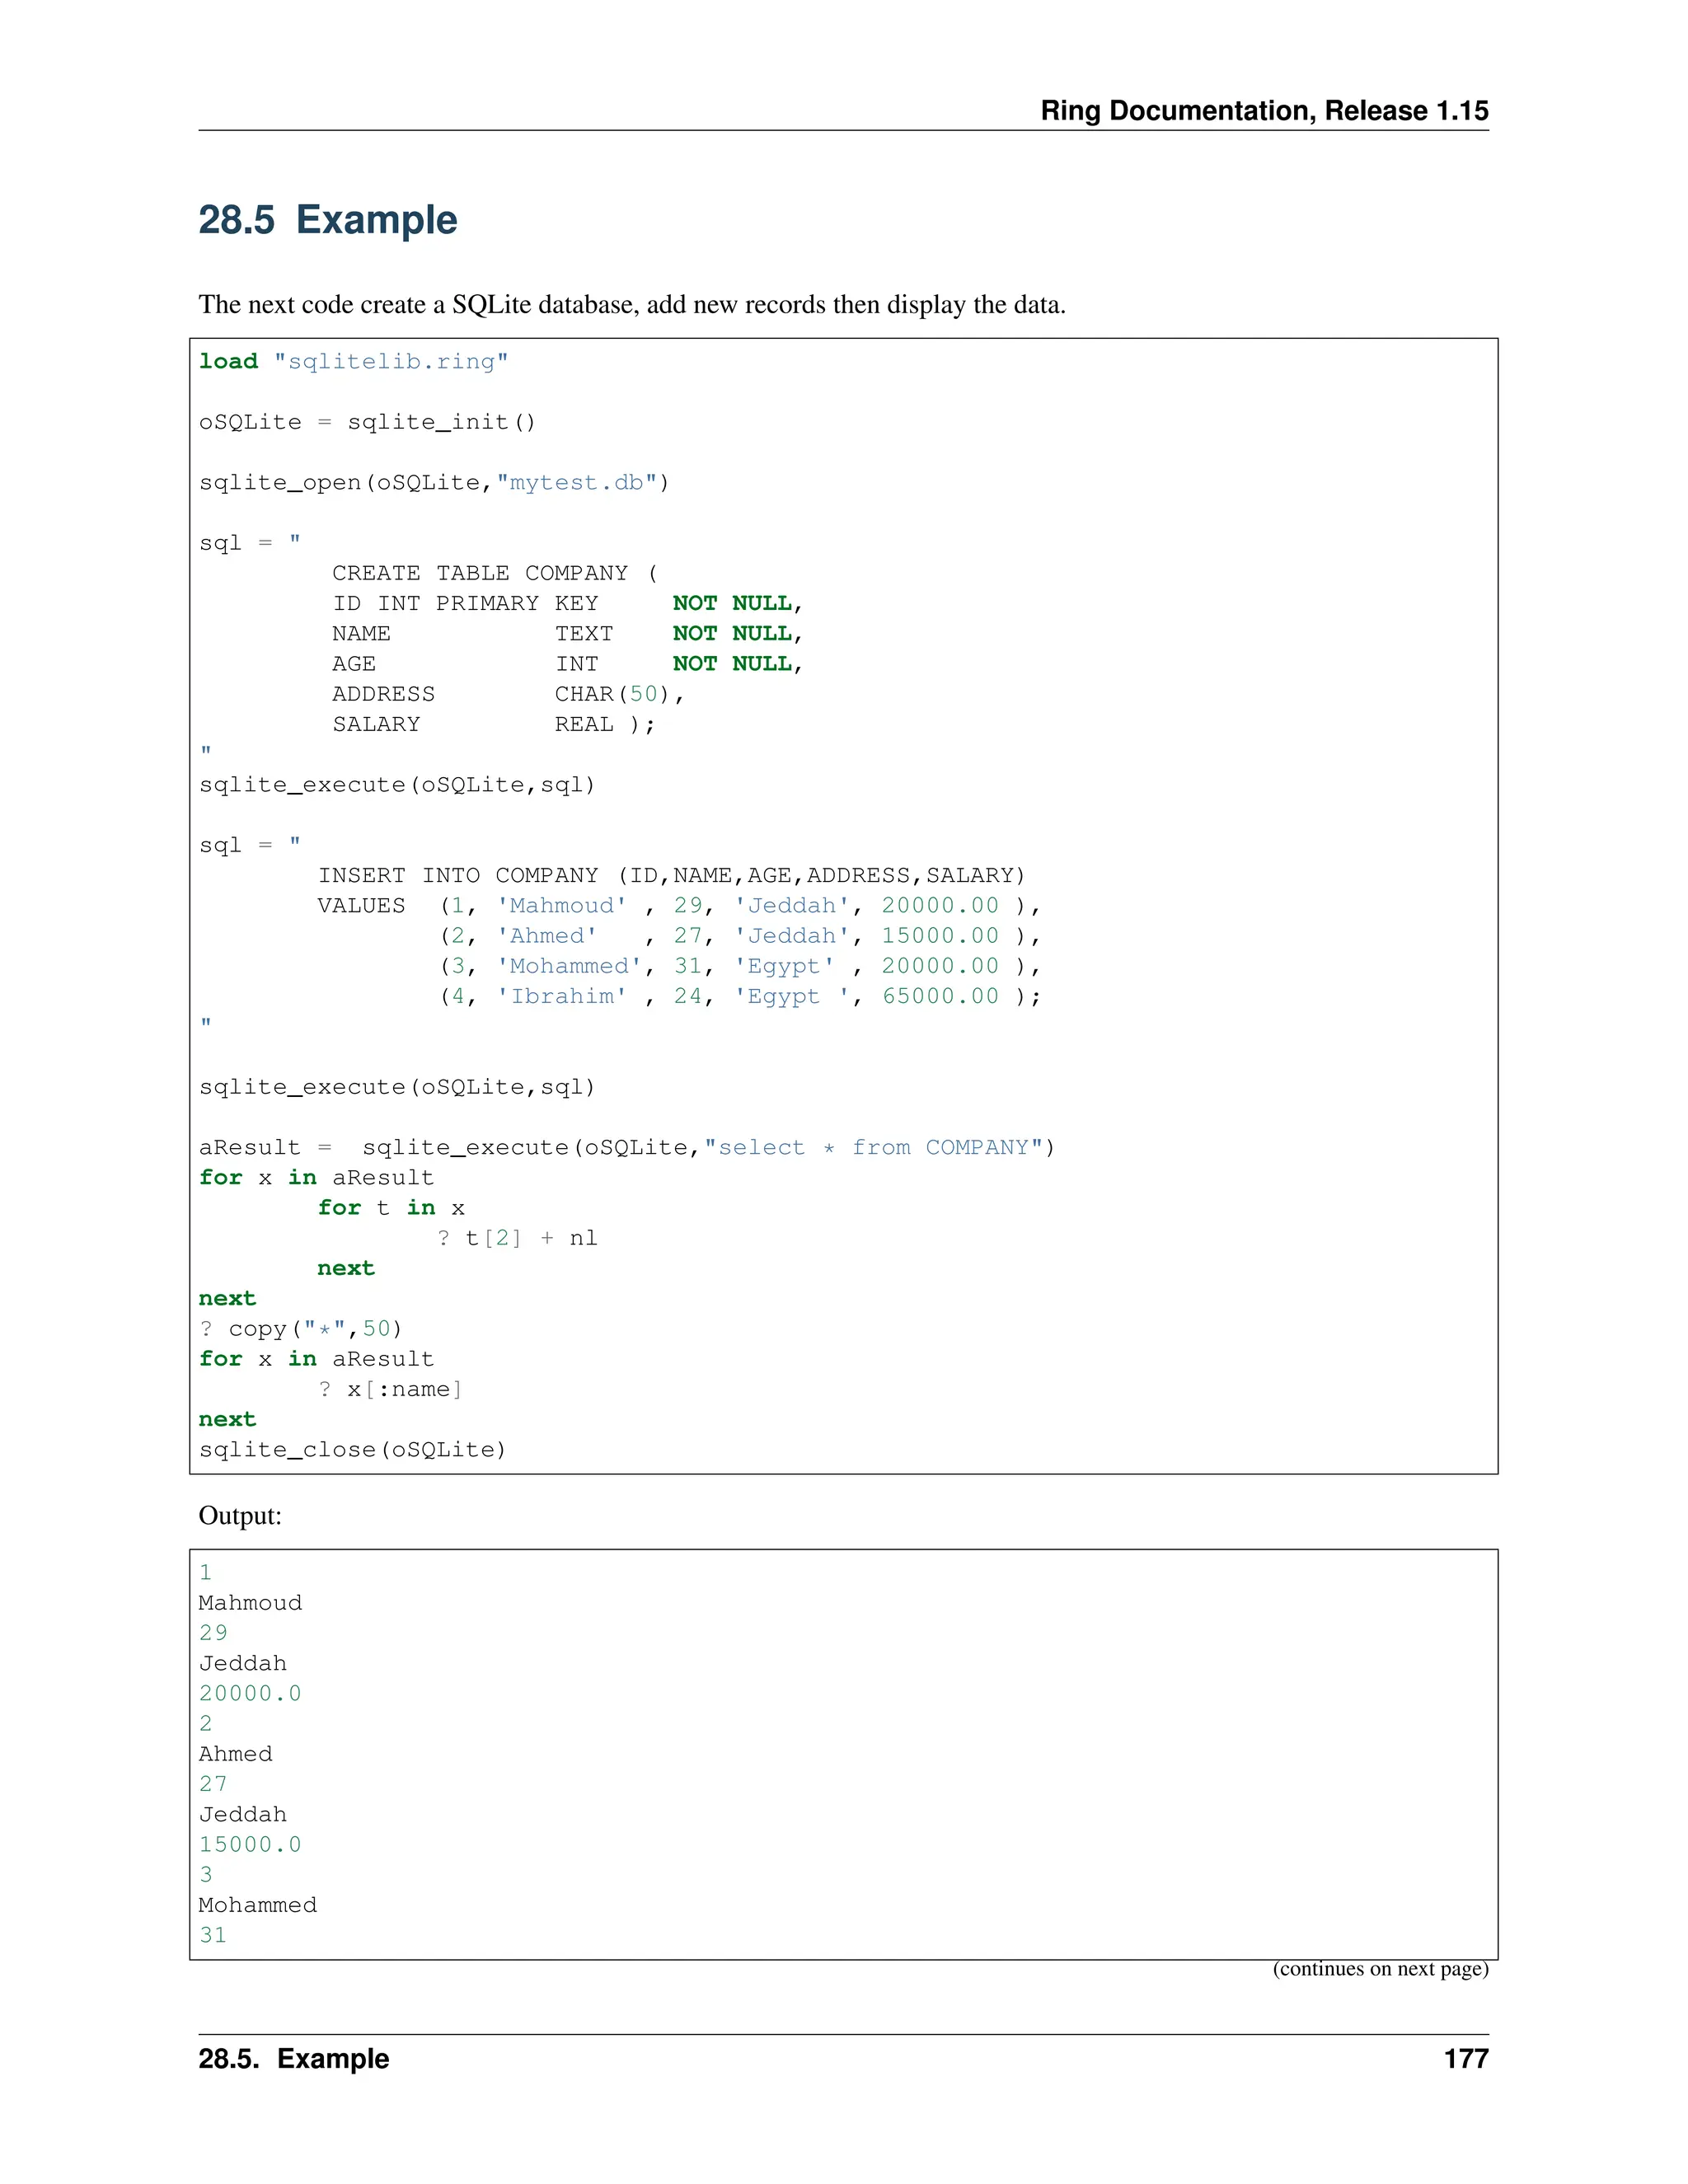Click the '(continues on next page)' note

[1379, 1969]
